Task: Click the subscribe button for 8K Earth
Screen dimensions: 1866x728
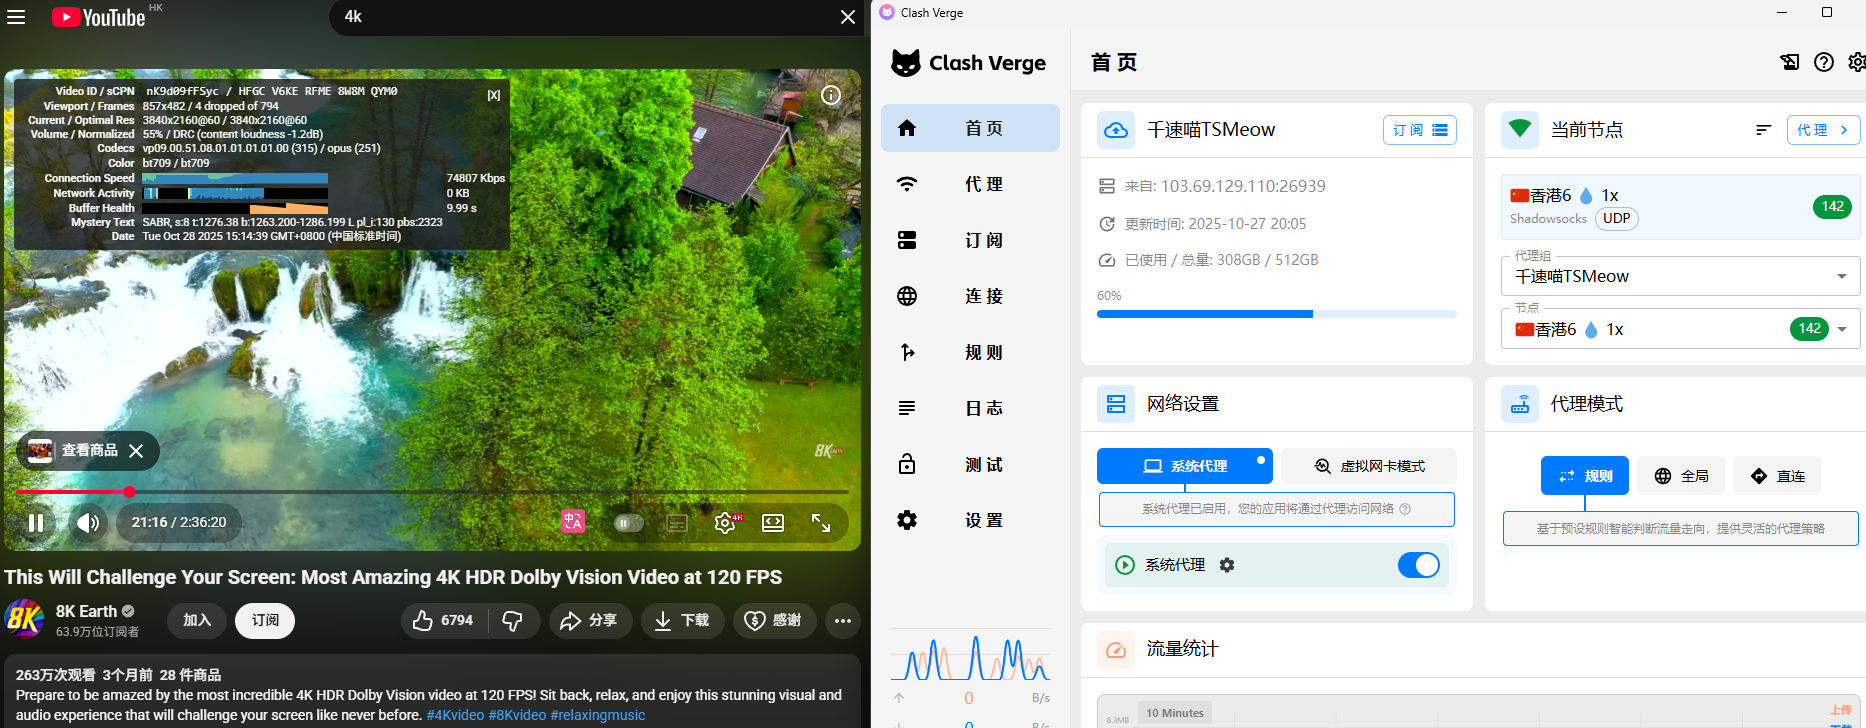Action: (x=265, y=621)
